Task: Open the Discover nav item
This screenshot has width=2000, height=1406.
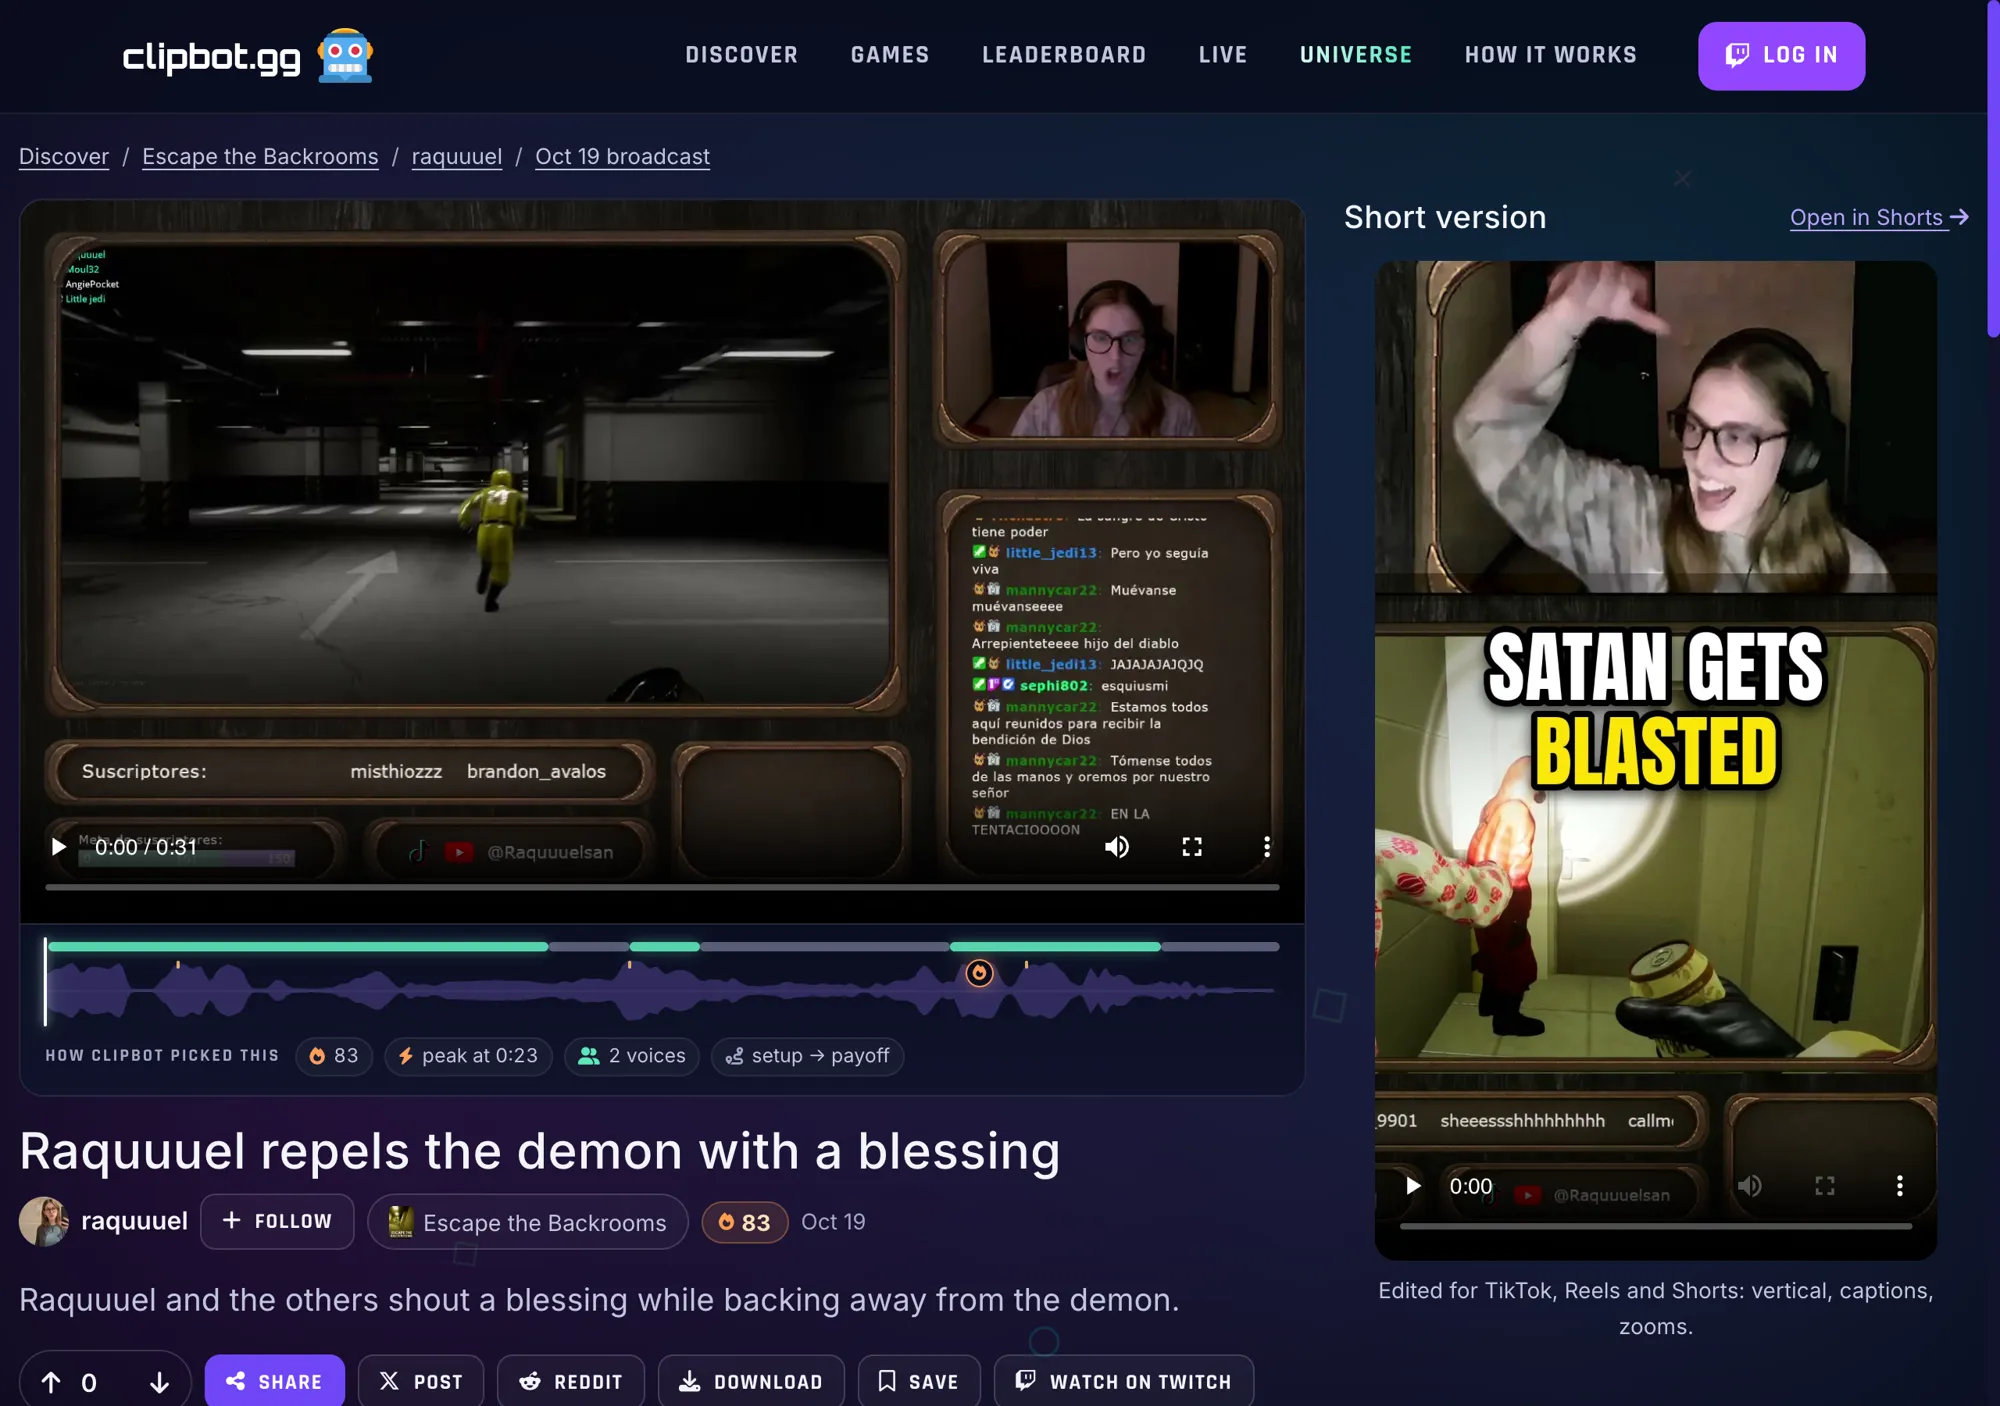Action: click(x=742, y=55)
